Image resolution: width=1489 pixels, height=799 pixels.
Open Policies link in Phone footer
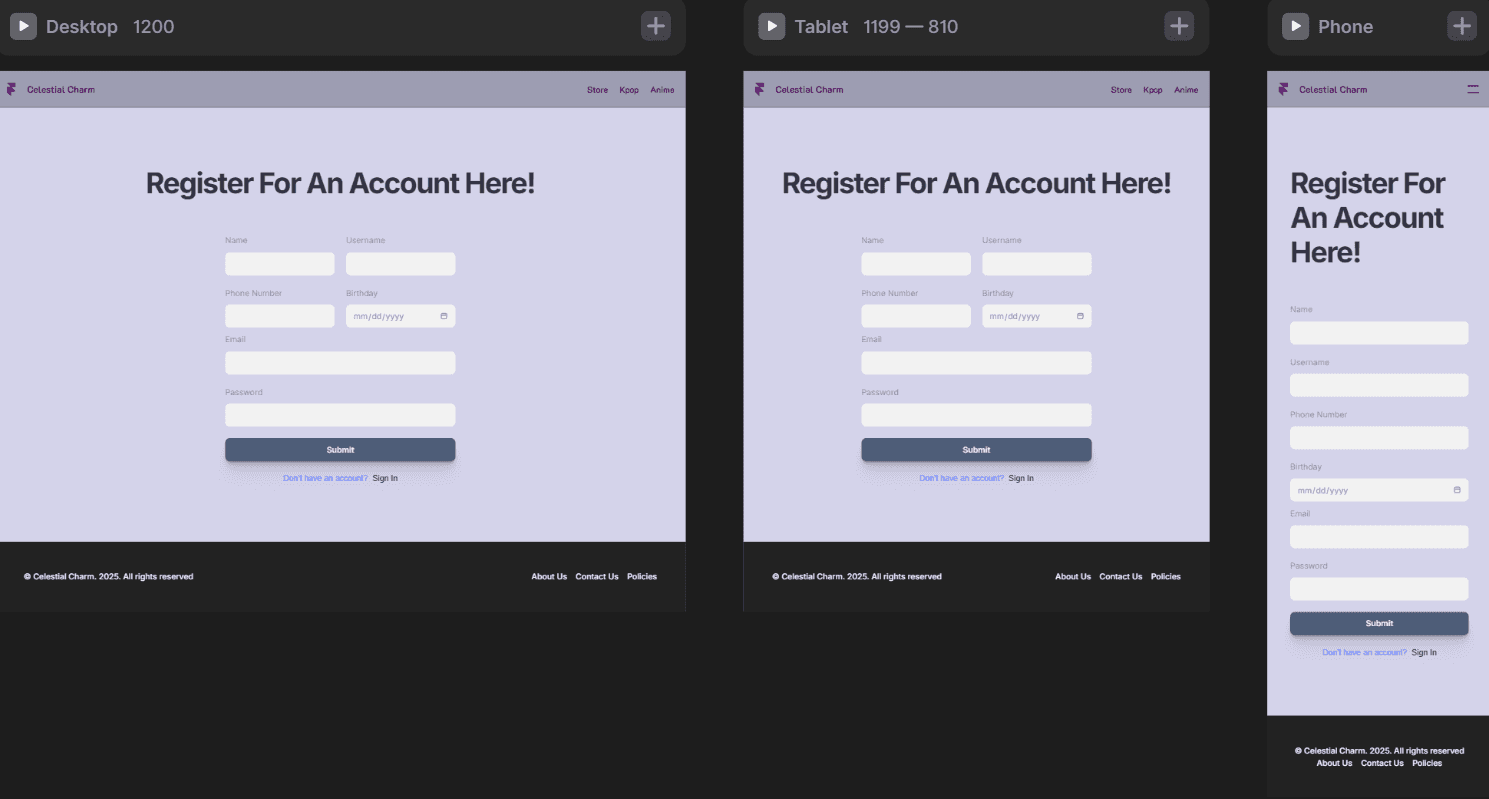(x=1427, y=763)
